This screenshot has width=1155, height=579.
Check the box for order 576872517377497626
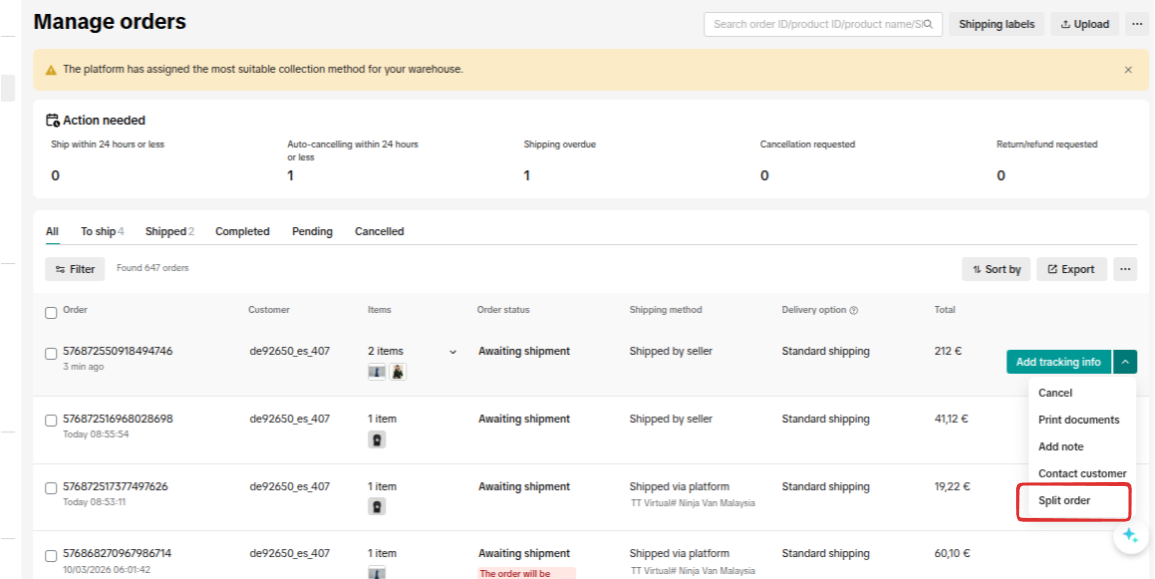51,488
